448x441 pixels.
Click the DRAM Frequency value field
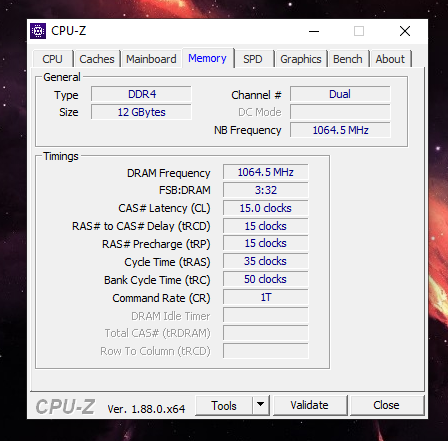(266, 172)
